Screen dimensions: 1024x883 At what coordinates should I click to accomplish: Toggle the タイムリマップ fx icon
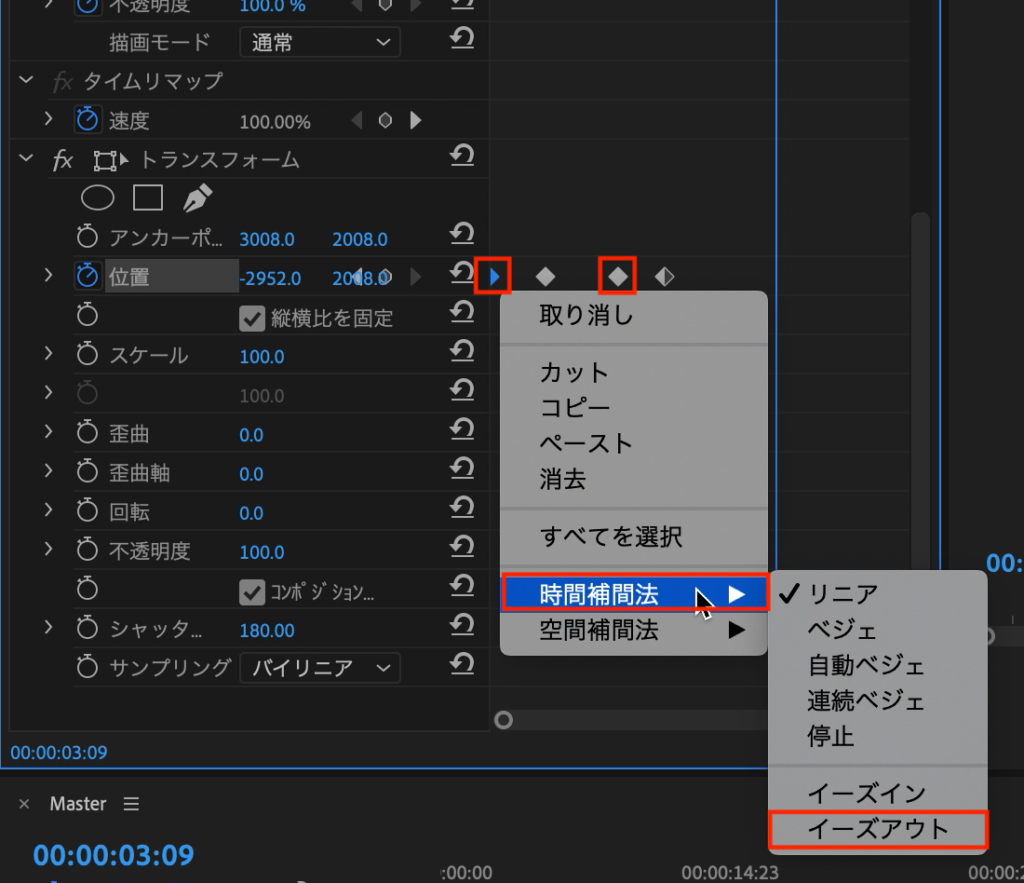(x=63, y=82)
